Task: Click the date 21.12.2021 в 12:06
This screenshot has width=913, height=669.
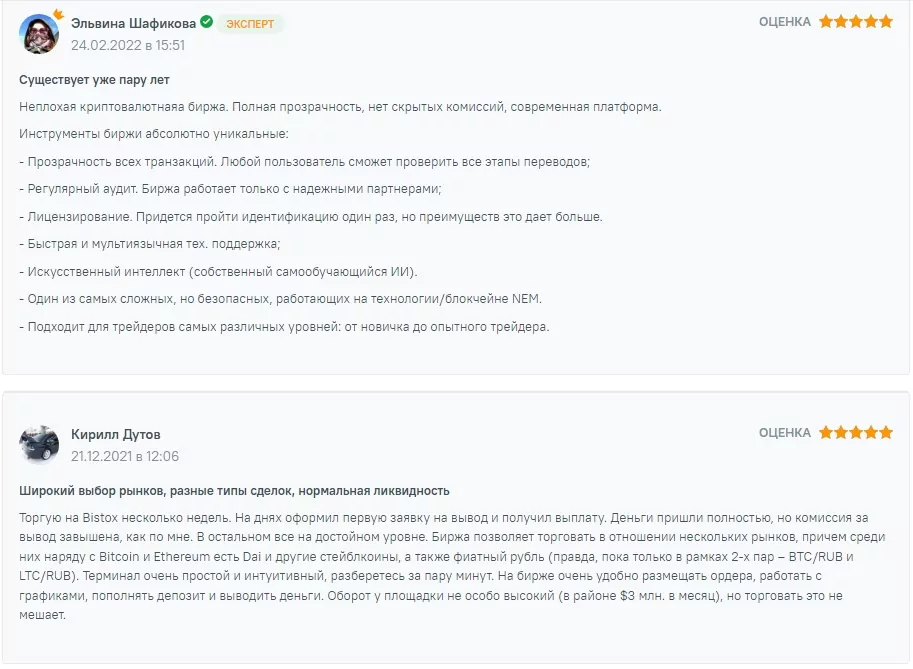Action: 124,456
